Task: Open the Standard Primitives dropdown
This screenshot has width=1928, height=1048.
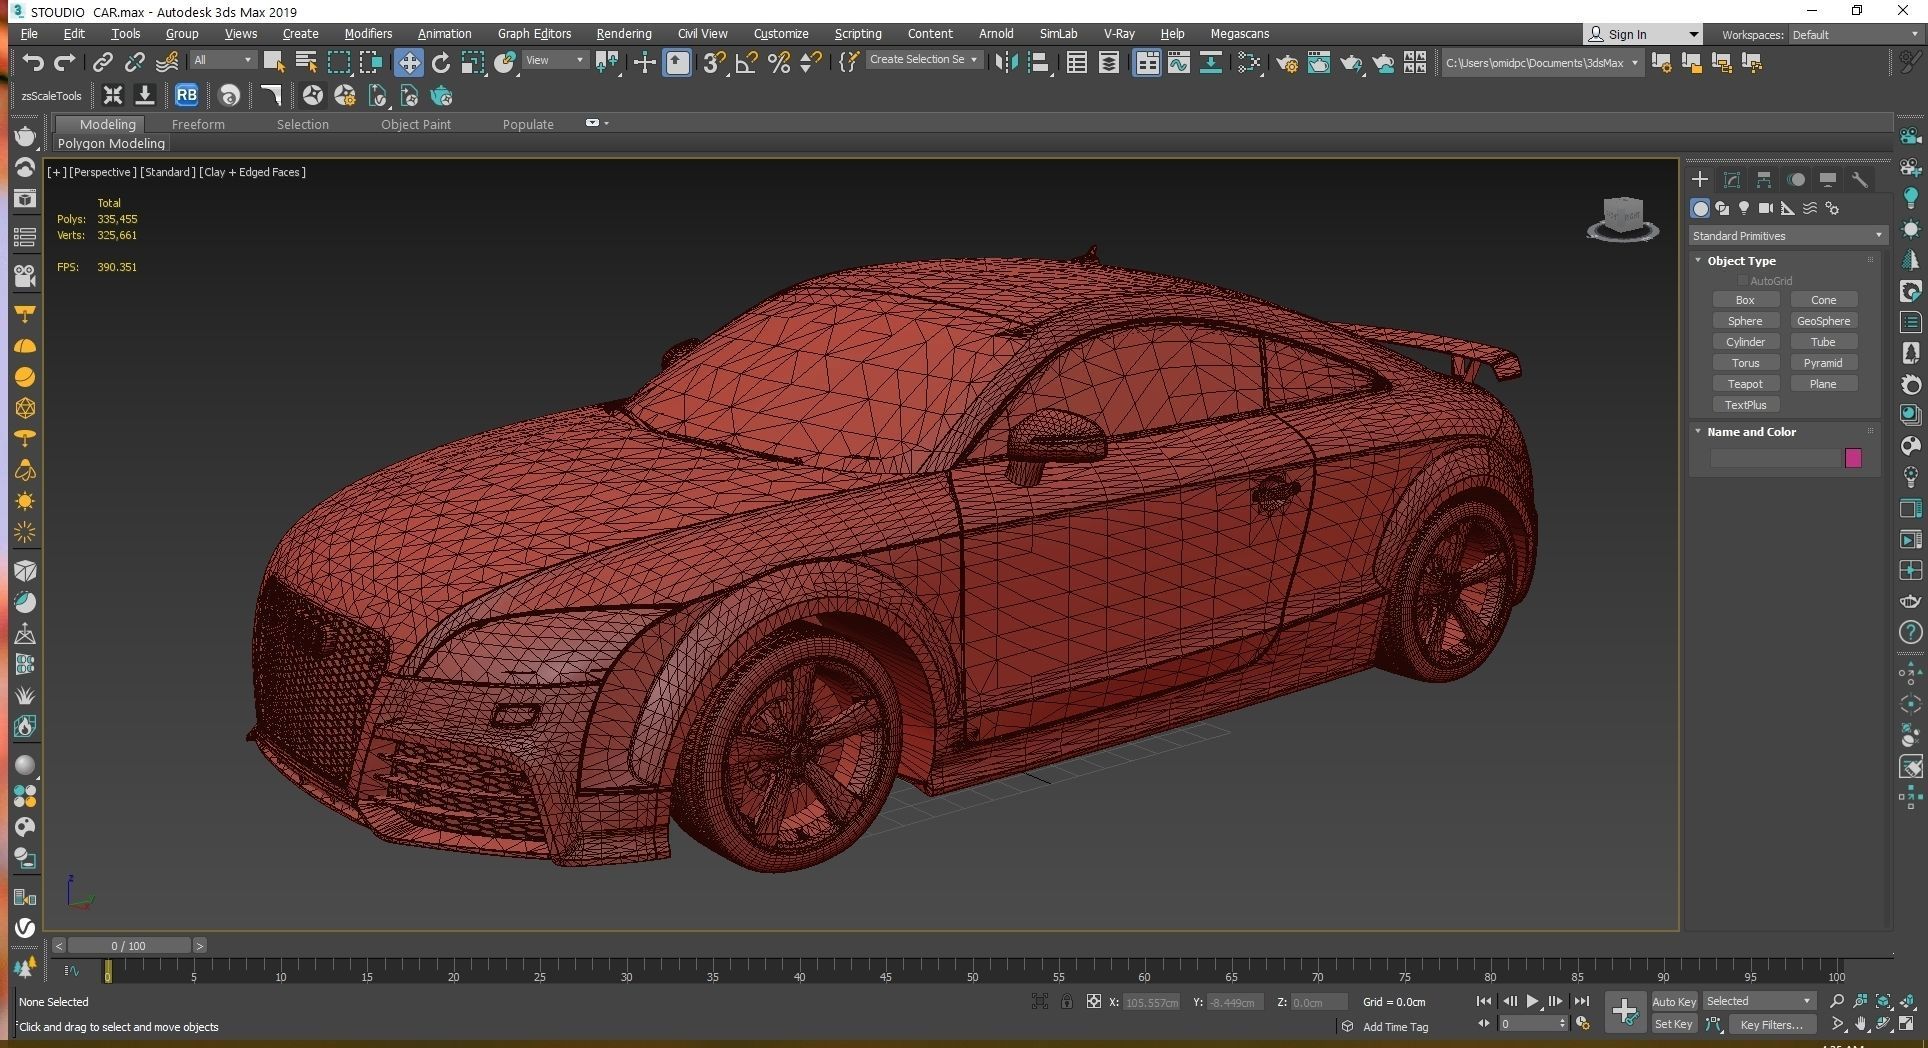Action: click(x=1787, y=236)
